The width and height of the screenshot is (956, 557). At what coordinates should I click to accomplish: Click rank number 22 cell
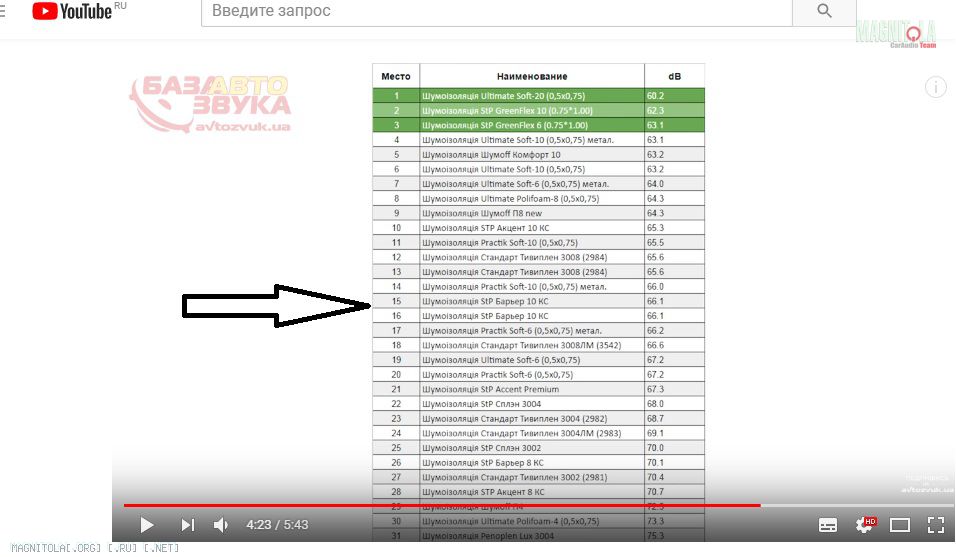point(396,403)
